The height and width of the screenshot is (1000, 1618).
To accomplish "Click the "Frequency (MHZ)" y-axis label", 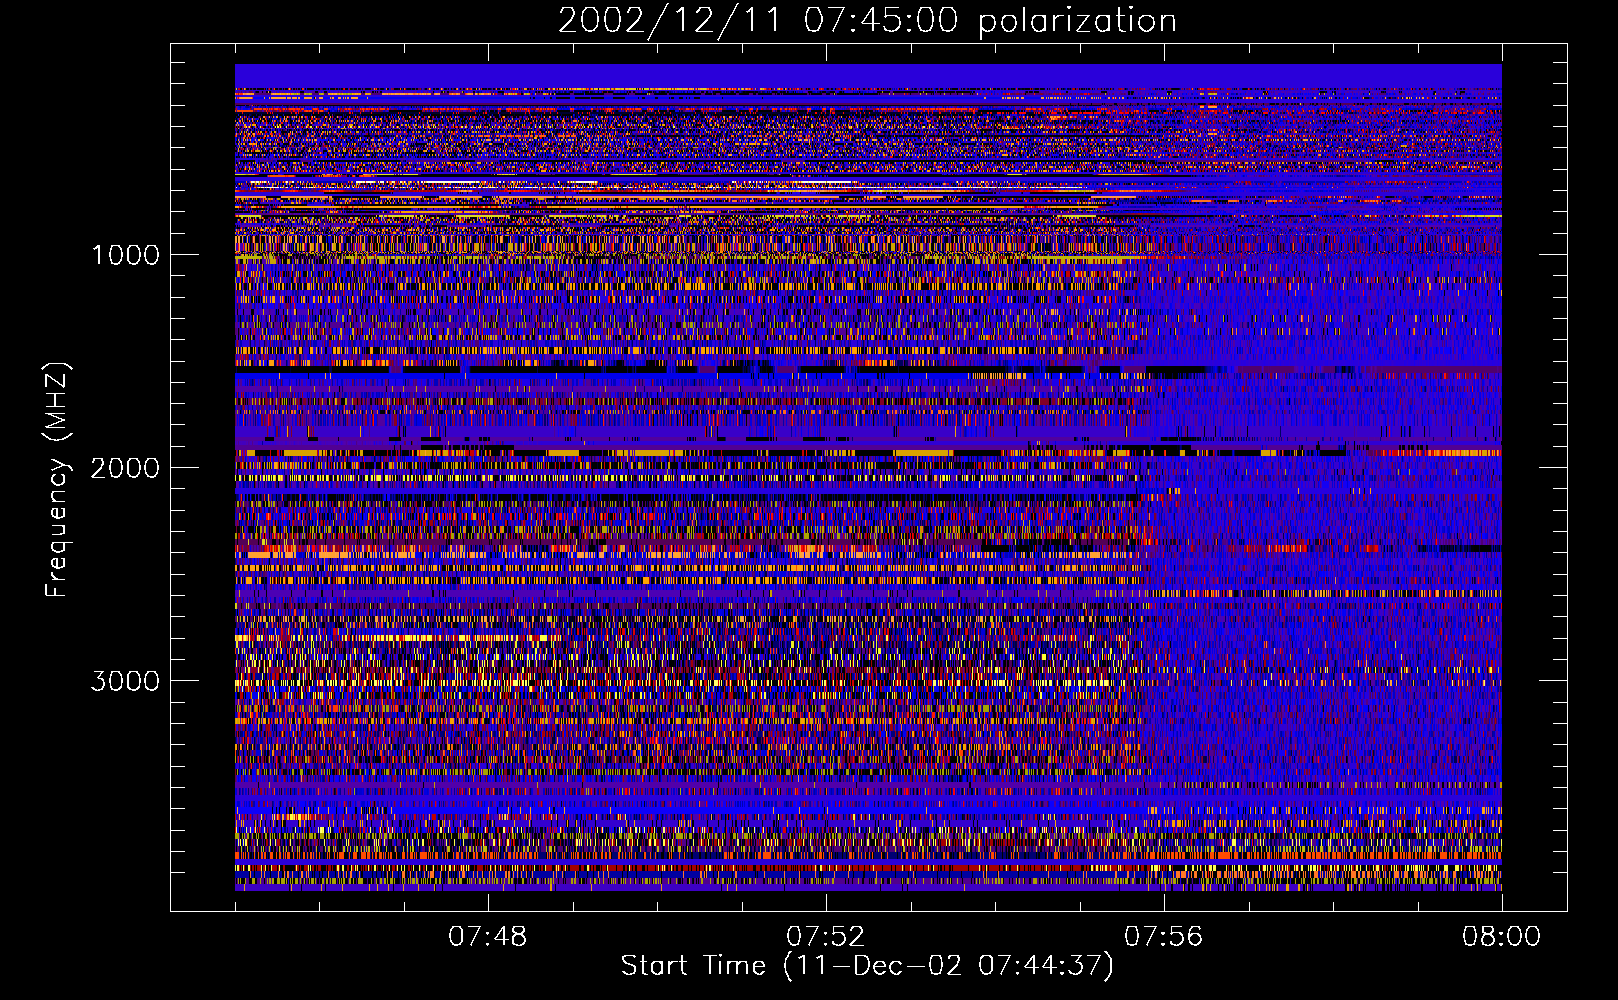I will tap(57, 480).
